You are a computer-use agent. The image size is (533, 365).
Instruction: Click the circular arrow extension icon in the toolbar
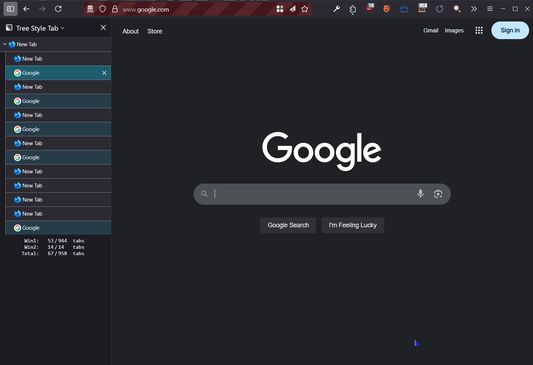pyautogui.click(x=440, y=9)
